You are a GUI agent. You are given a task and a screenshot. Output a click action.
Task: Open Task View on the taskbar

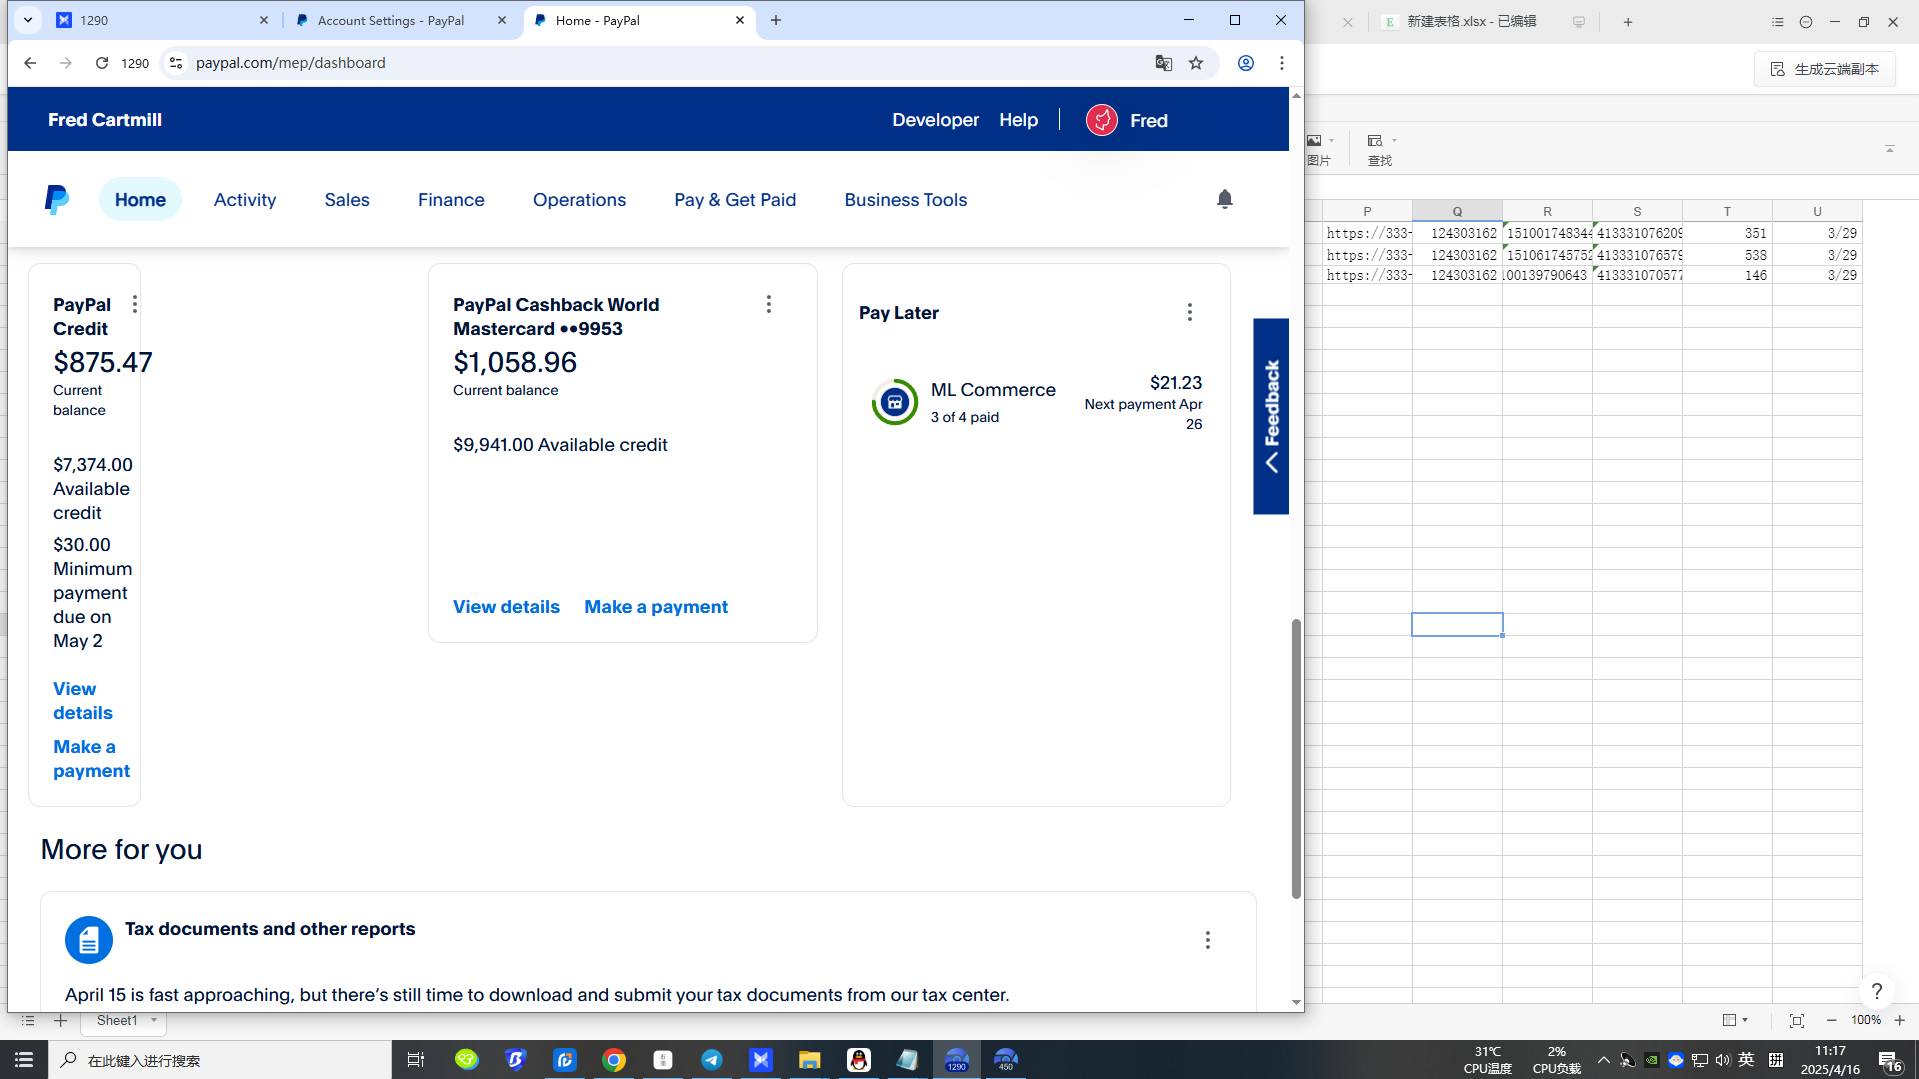(416, 1060)
